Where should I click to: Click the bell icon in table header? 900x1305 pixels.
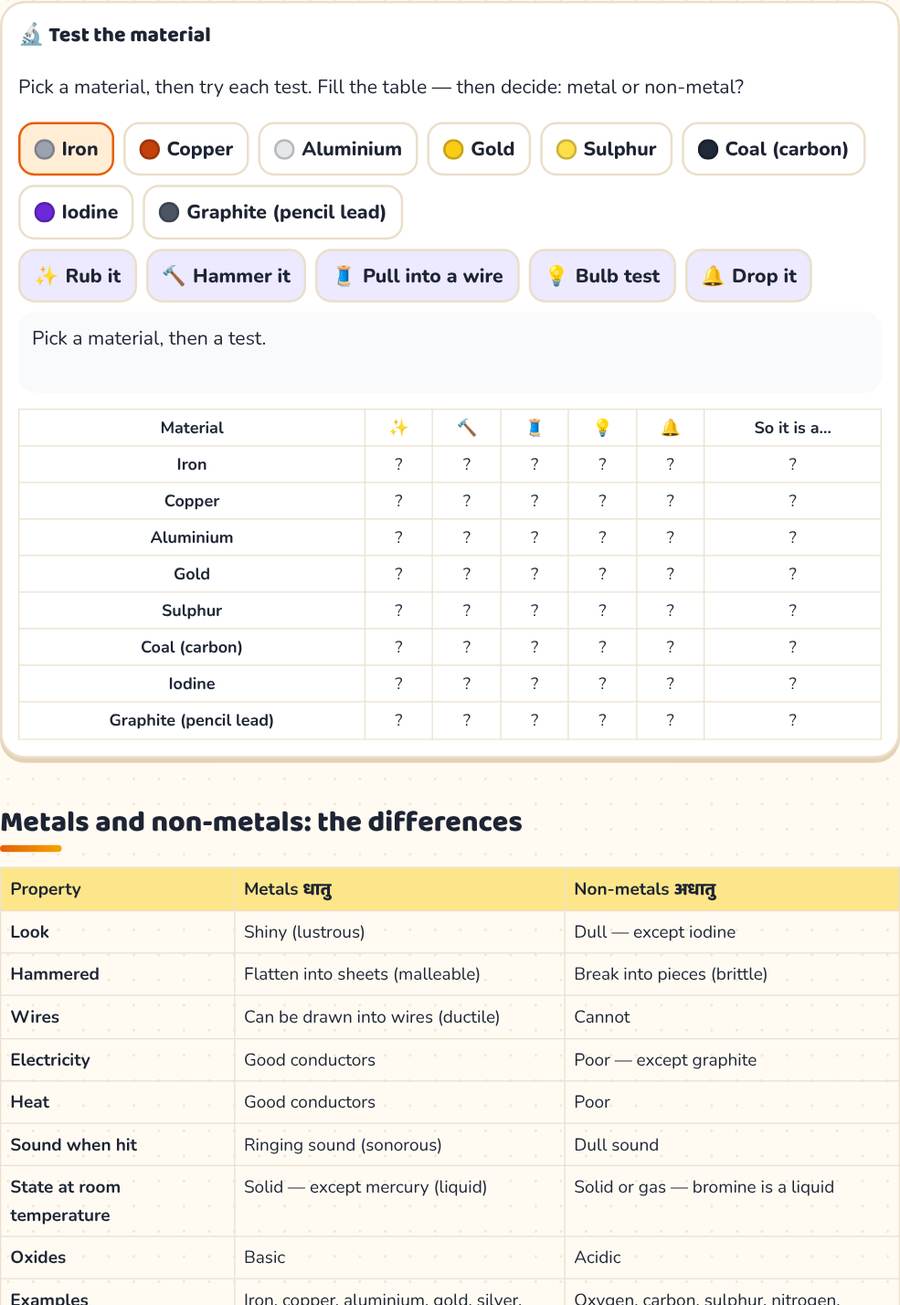(670, 428)
